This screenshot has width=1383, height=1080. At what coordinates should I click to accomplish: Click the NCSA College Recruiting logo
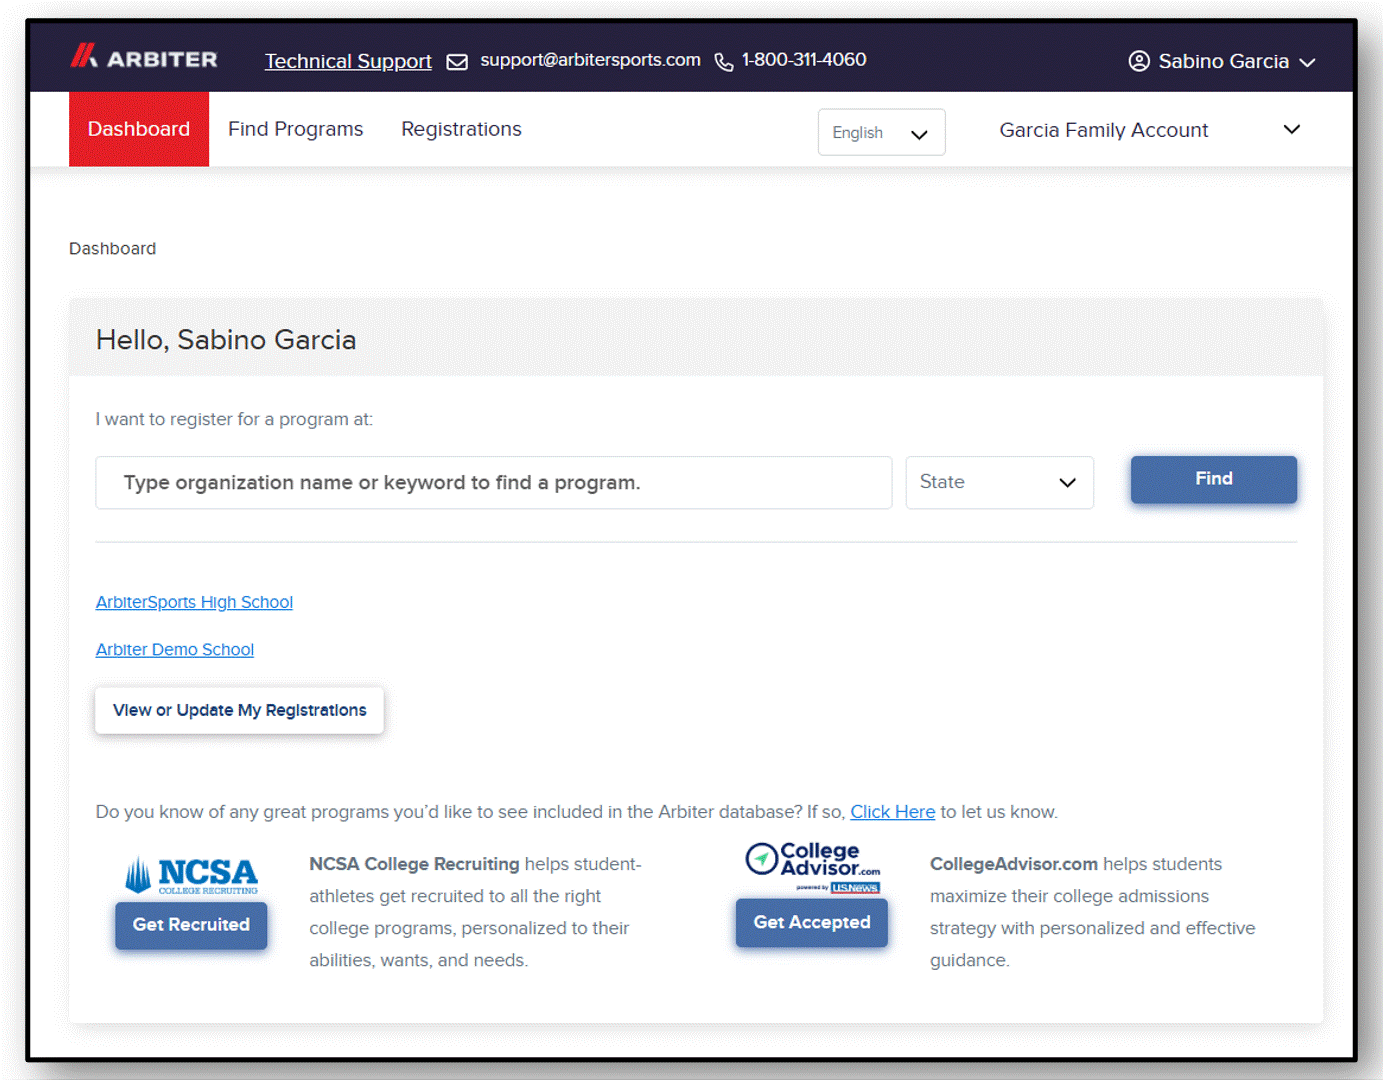point(191,875)
